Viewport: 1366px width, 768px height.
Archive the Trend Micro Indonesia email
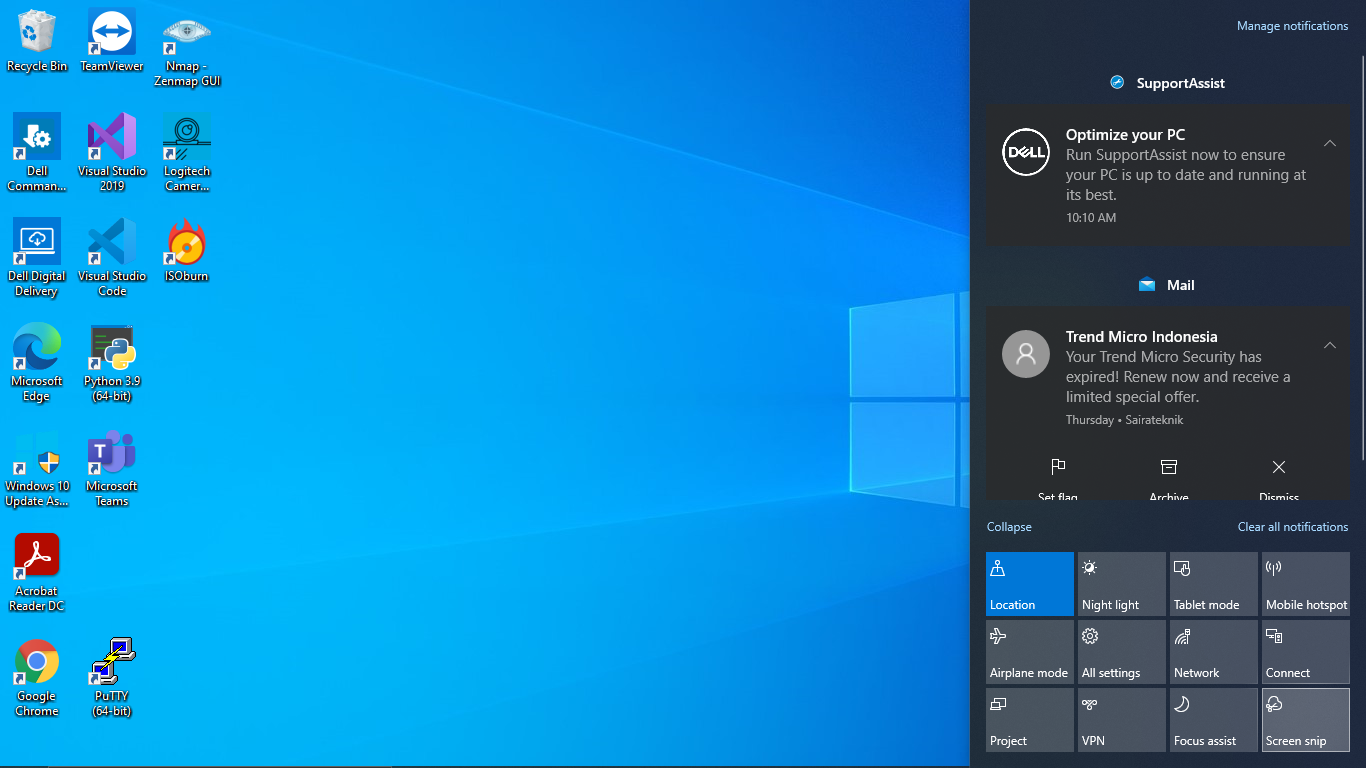pos(1168,480)
